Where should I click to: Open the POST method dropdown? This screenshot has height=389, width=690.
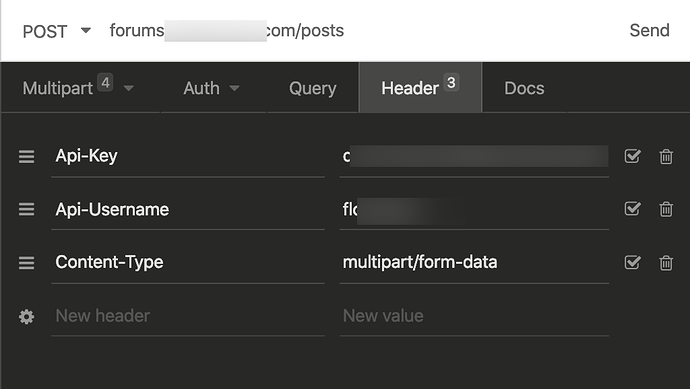click(x=56, y=31)
